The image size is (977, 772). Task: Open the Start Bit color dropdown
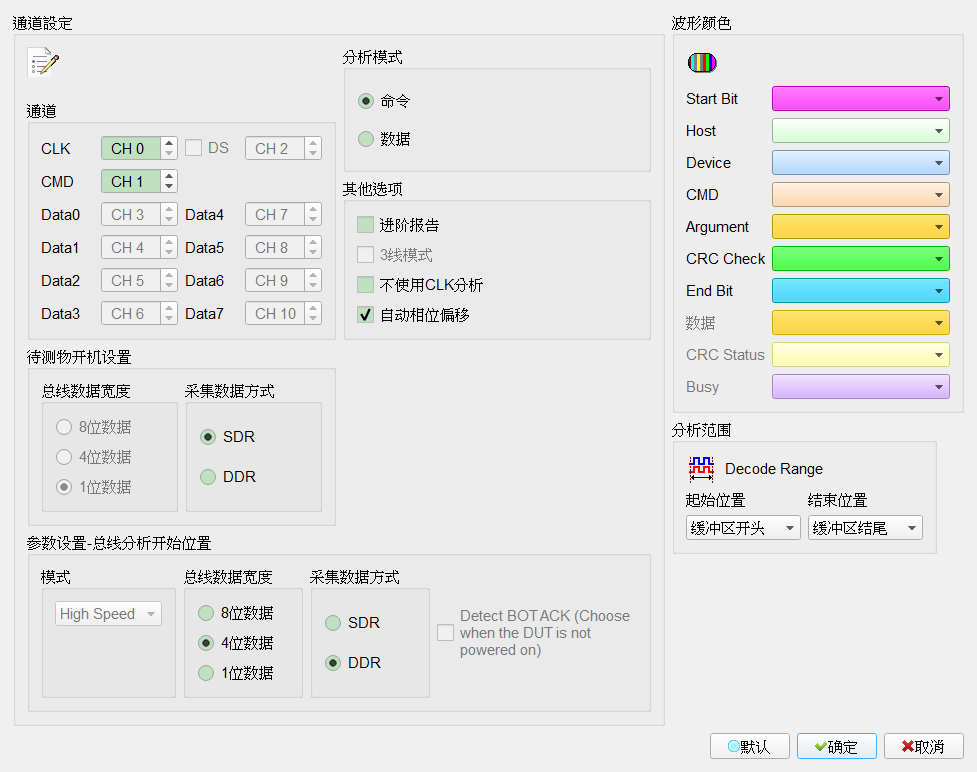tap(860, 98)
